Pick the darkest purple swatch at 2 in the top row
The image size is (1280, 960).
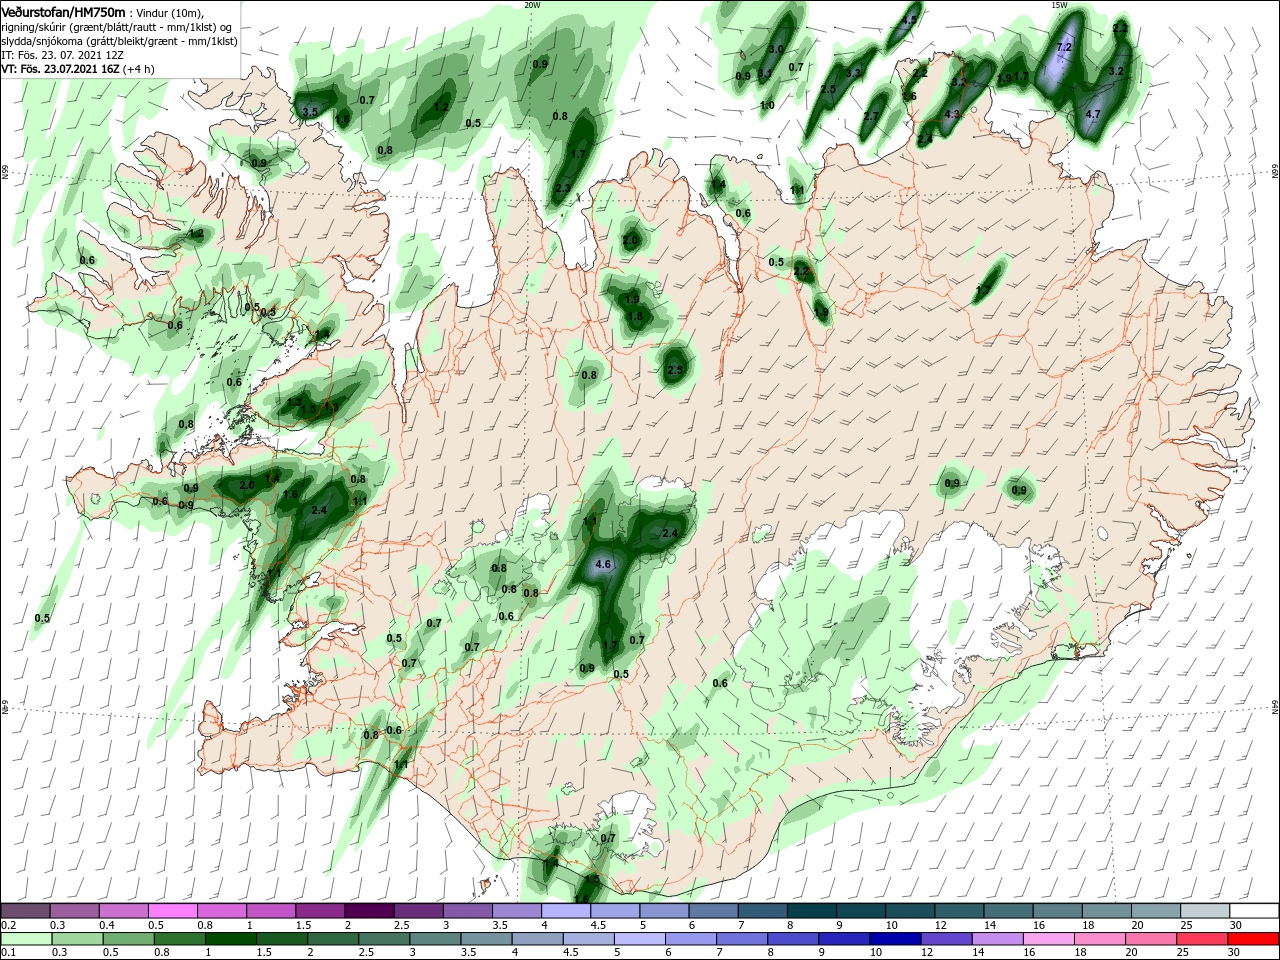[369, 909]
